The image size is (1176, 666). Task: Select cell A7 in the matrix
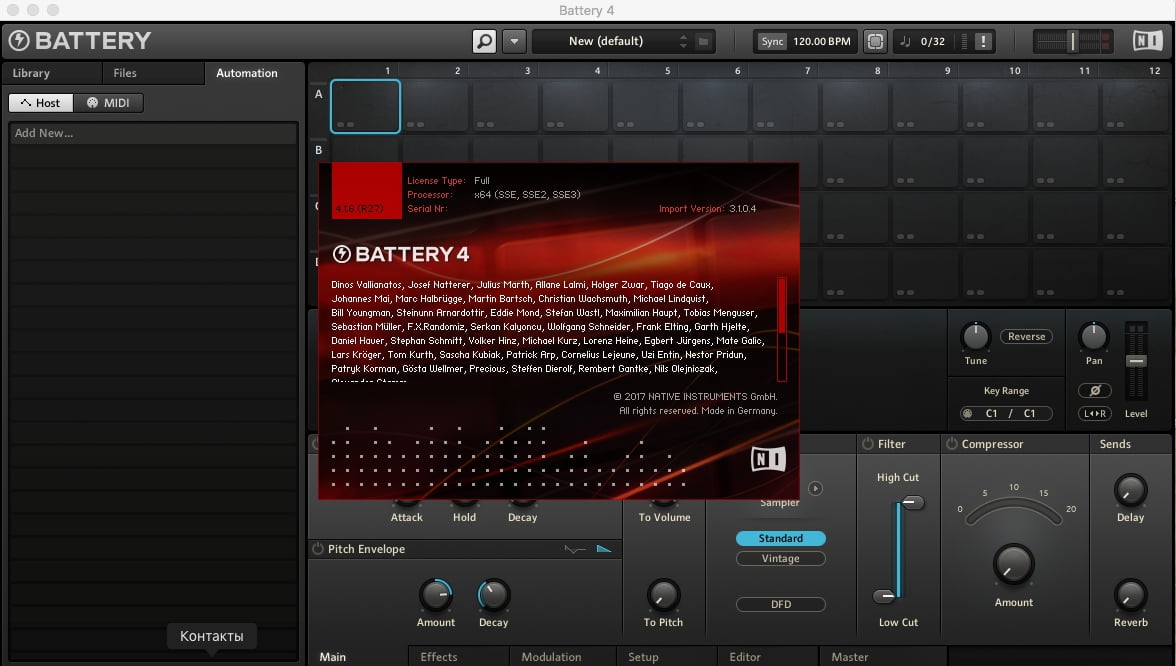(x=785, y=106)
